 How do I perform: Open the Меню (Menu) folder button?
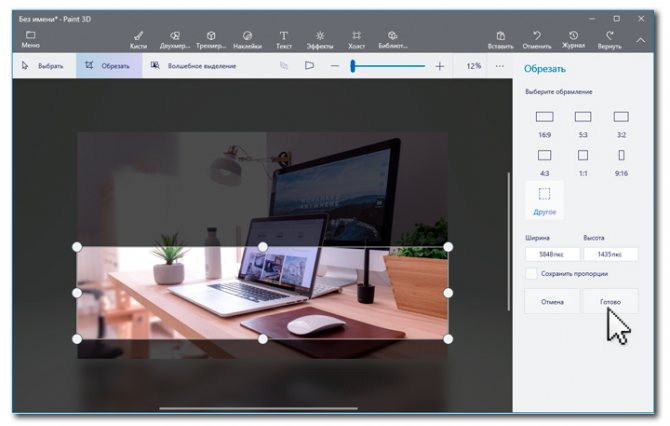[x=31, y=39]
